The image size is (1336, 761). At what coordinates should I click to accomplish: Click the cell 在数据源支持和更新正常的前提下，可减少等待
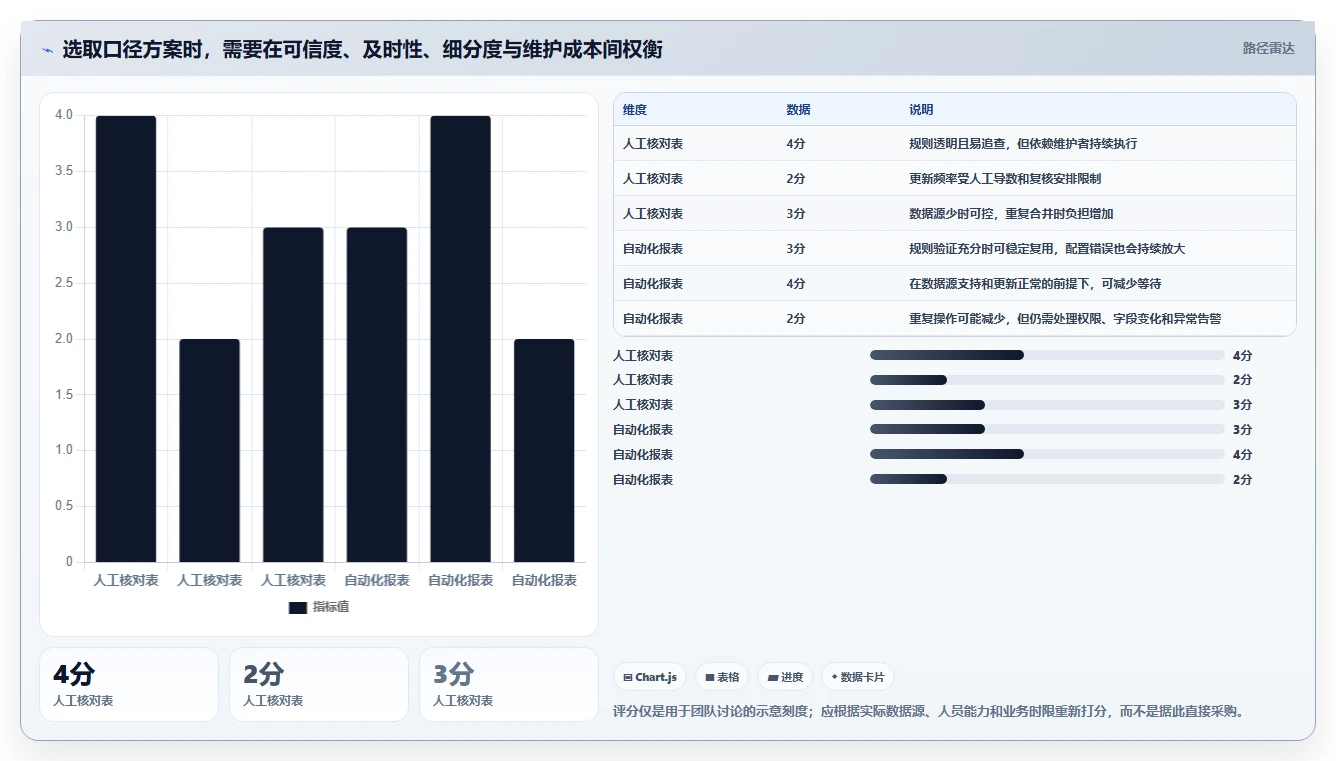pos(1035,284)
